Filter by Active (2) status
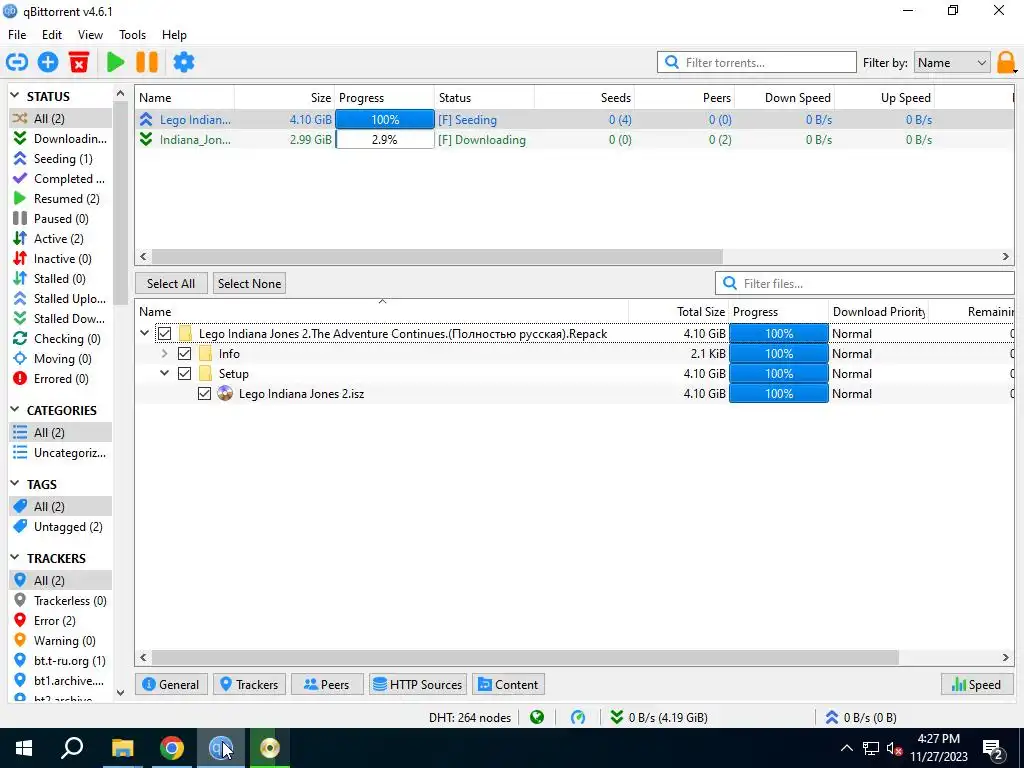1024x768 pixels. (x=60, y=239)
